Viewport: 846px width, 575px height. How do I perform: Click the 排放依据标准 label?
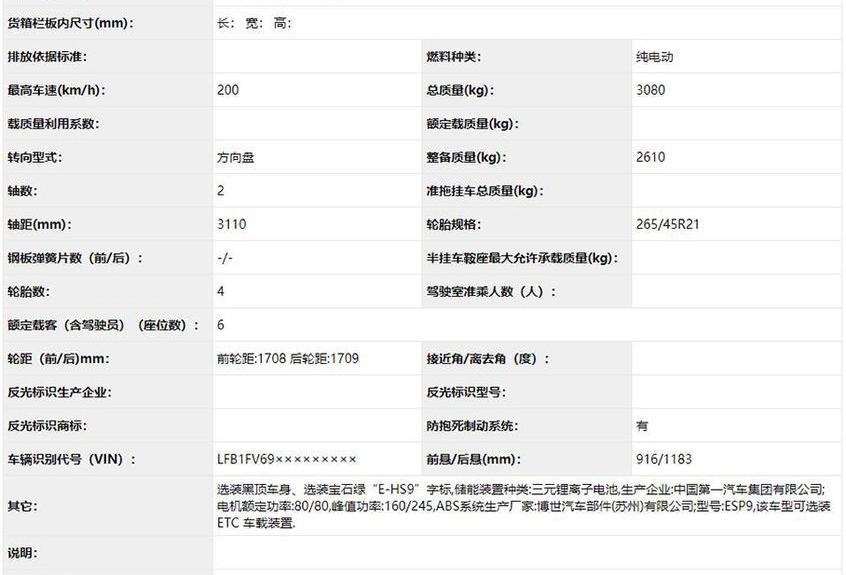[x=47, y=57]
